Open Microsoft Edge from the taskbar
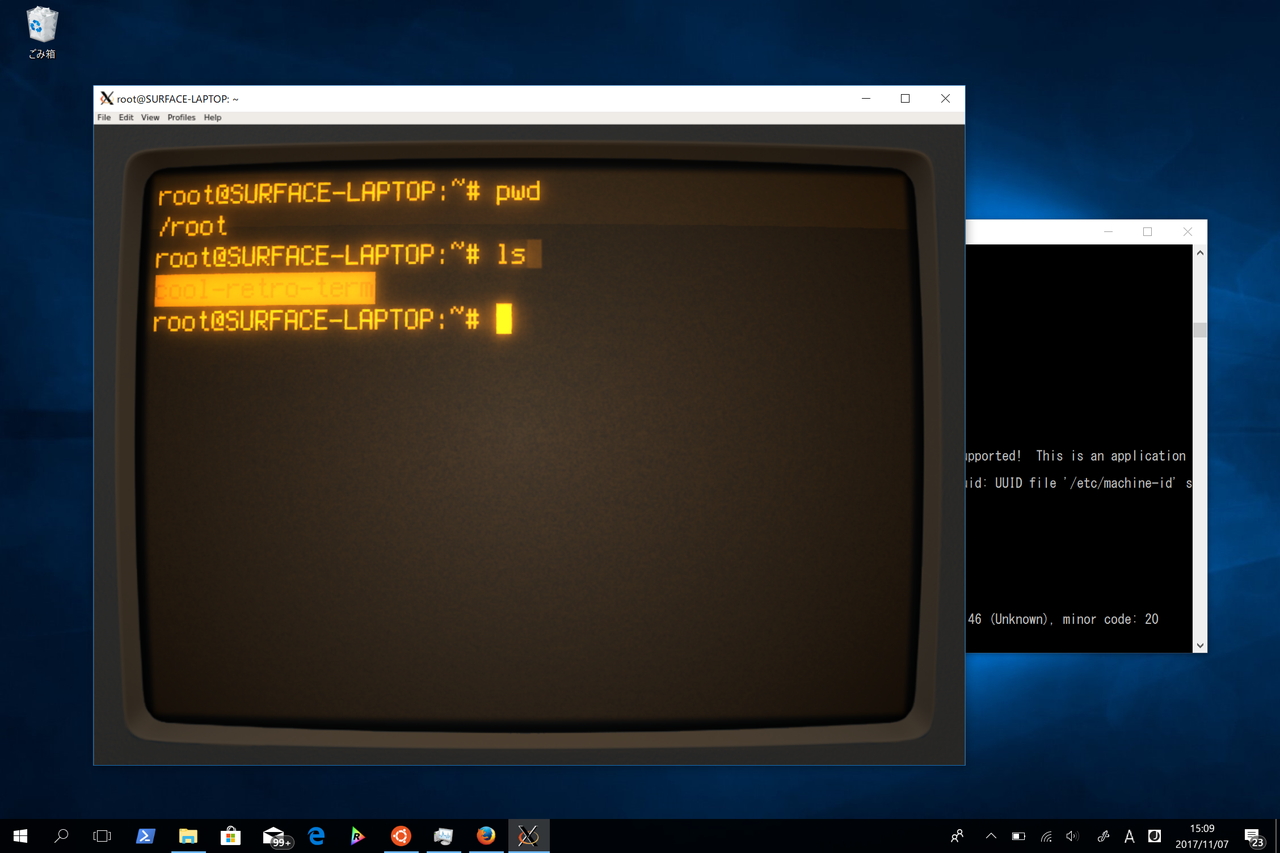The height and width of the screenshot is (853, 1280). click(x=316, y=835)
